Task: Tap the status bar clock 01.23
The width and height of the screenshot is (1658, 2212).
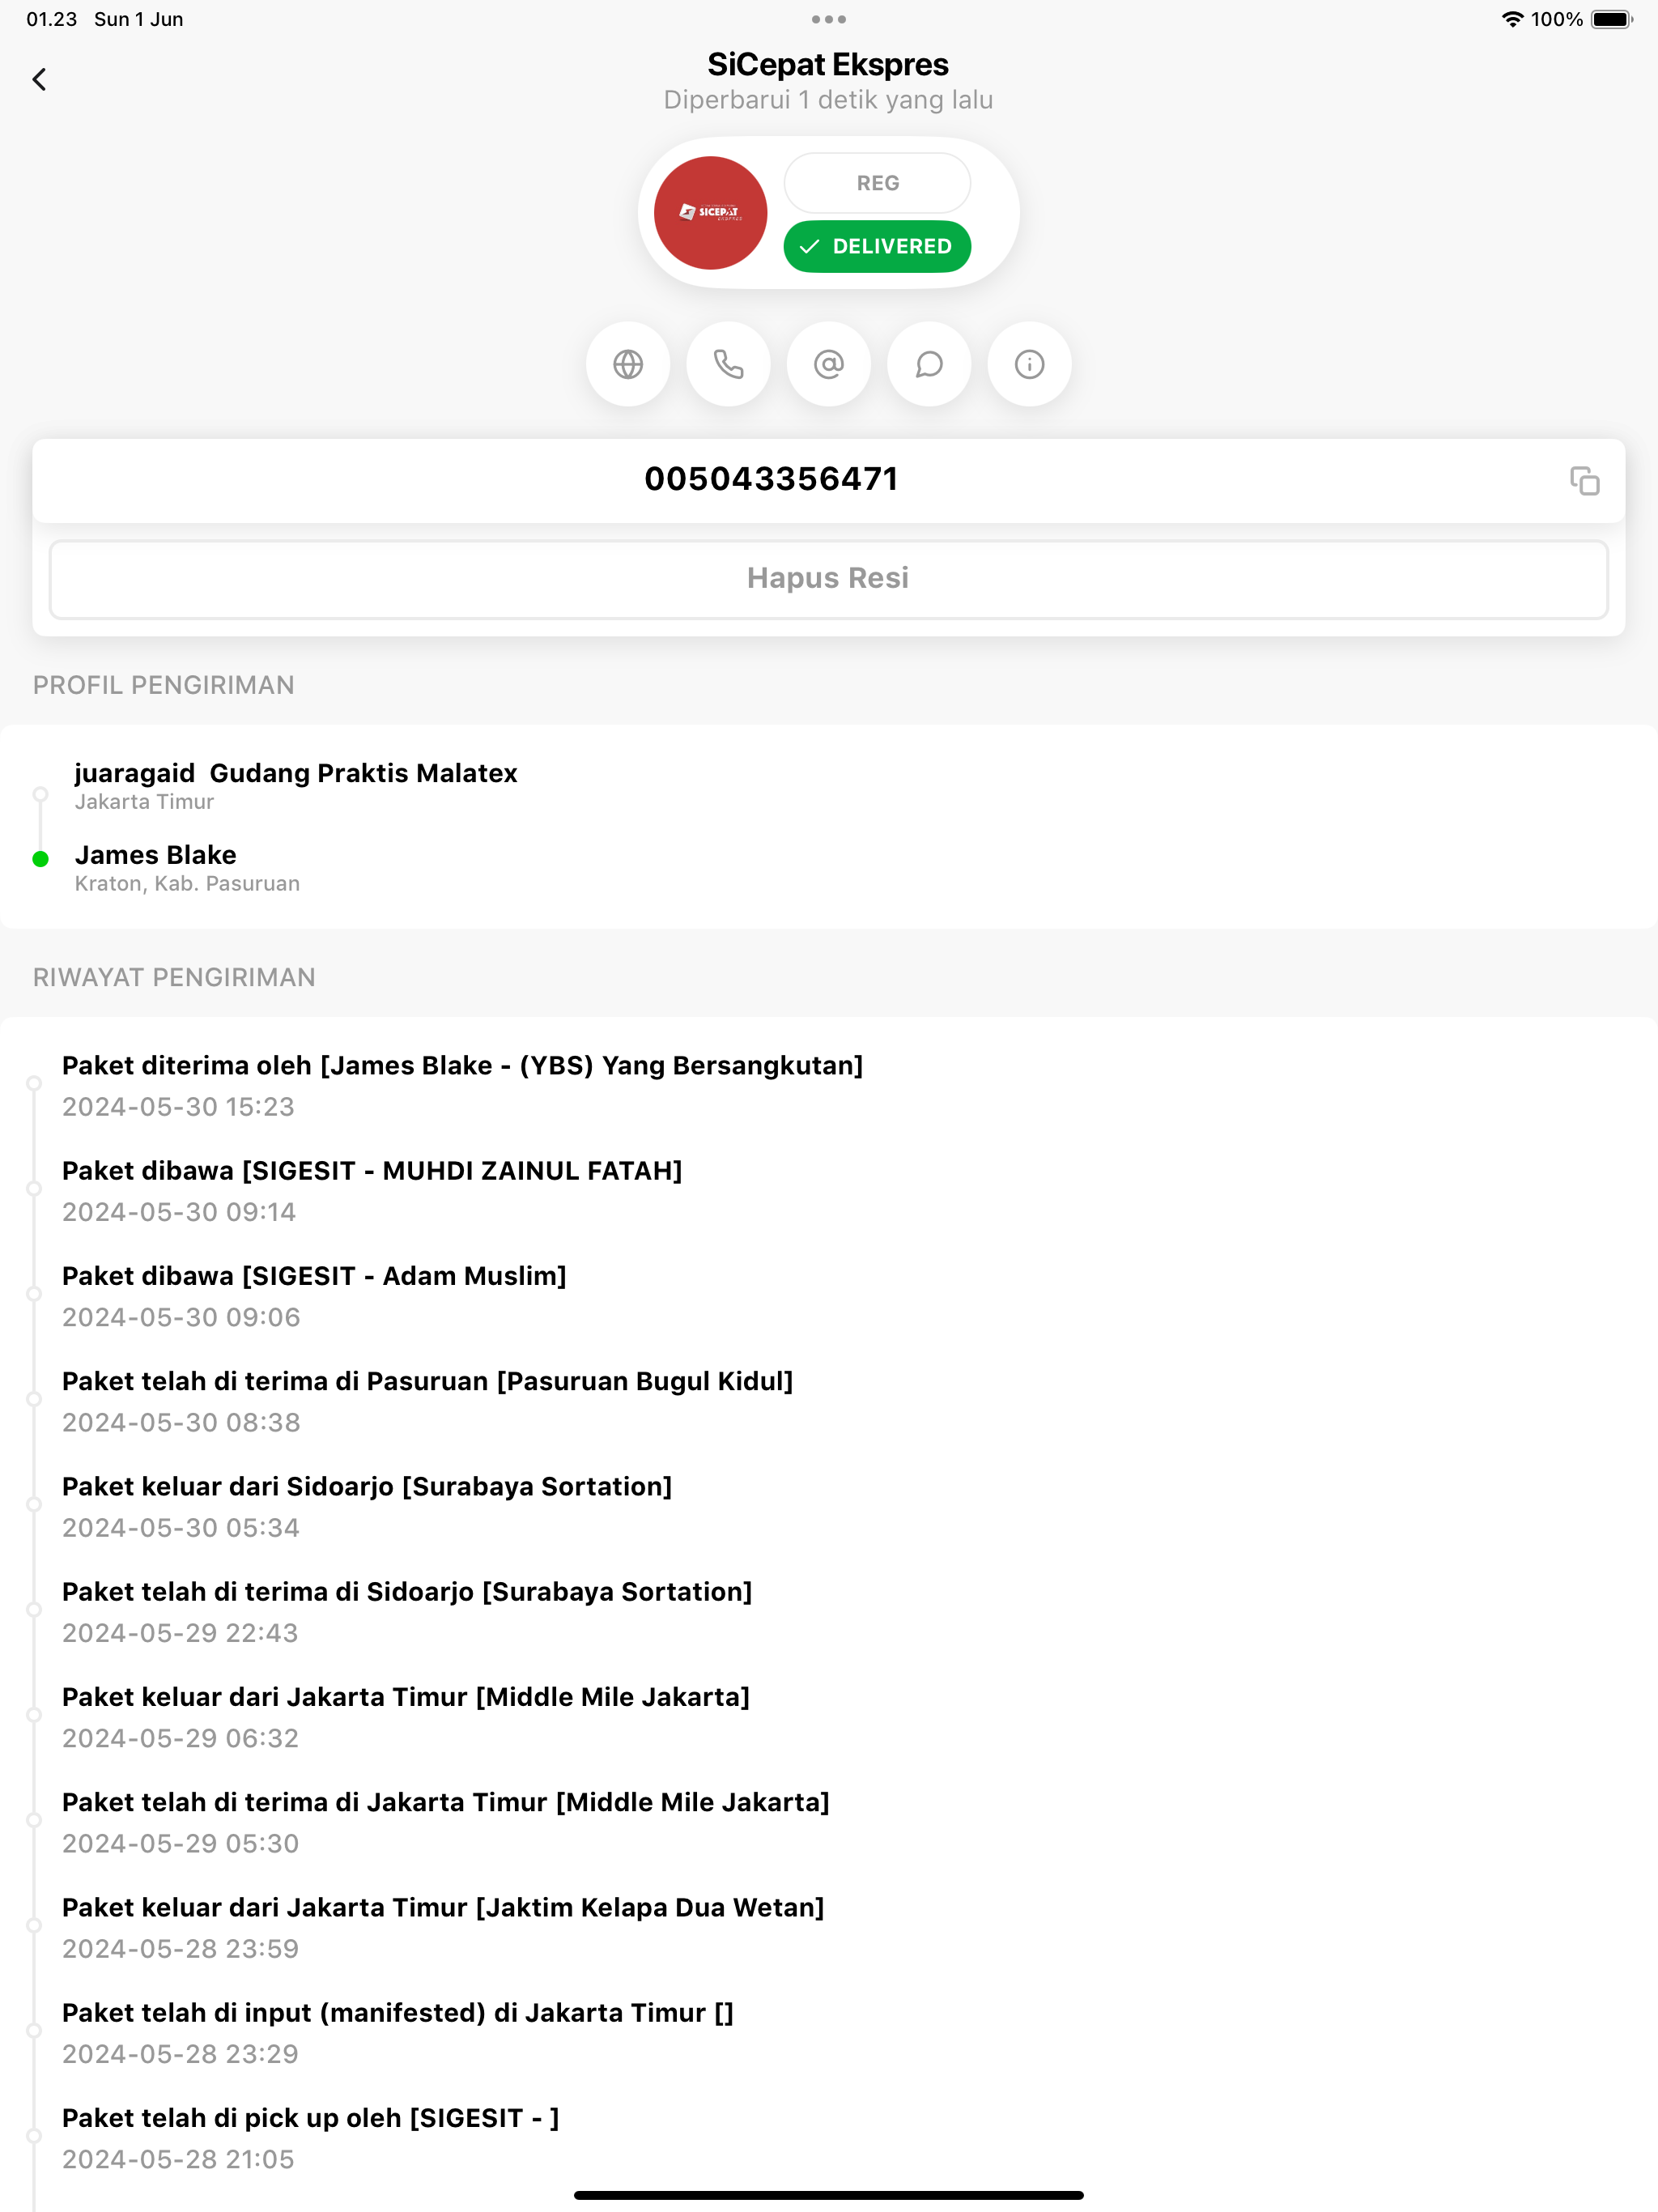Action: 52,19
